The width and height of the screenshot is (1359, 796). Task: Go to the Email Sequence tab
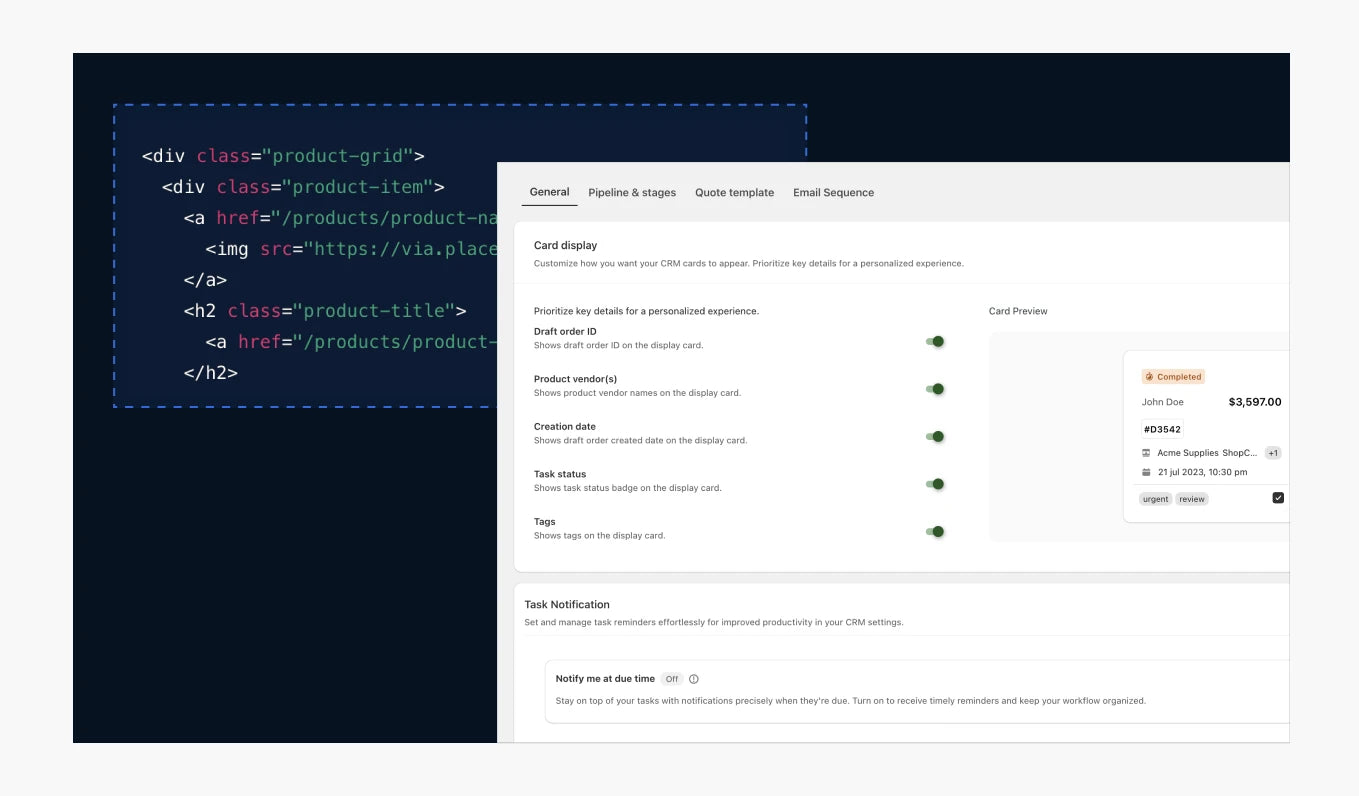pos(833,193)
